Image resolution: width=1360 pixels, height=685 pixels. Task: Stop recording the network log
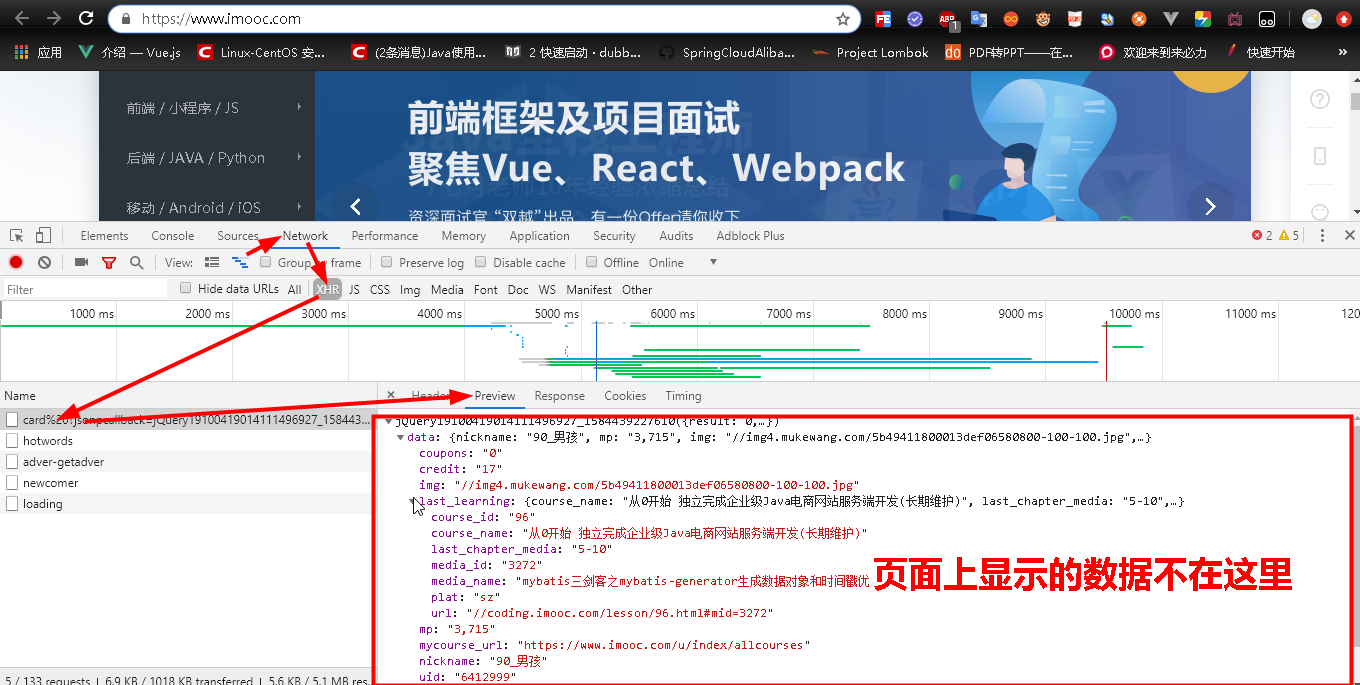point(16,262)
